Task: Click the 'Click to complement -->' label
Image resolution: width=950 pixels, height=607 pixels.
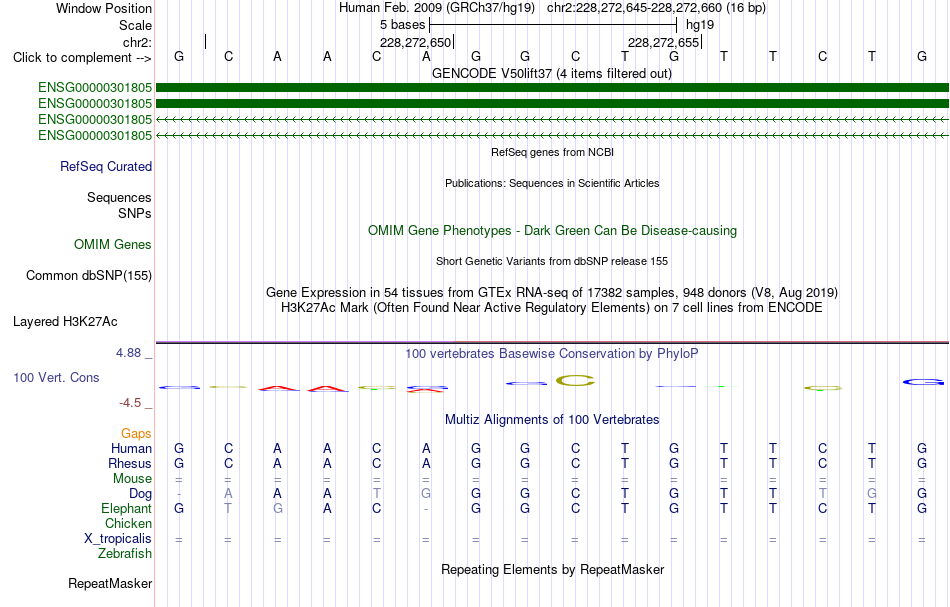Action: [x=82, y=58]
